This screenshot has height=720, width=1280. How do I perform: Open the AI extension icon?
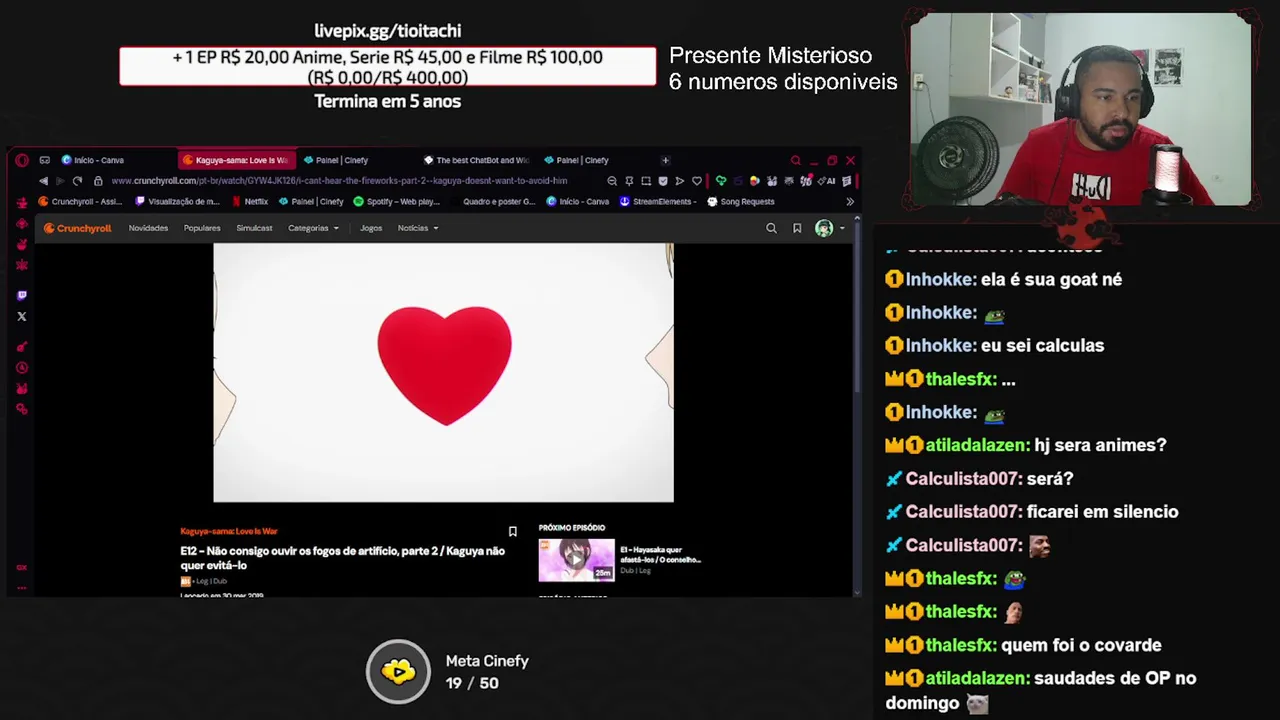pos(826,181)
